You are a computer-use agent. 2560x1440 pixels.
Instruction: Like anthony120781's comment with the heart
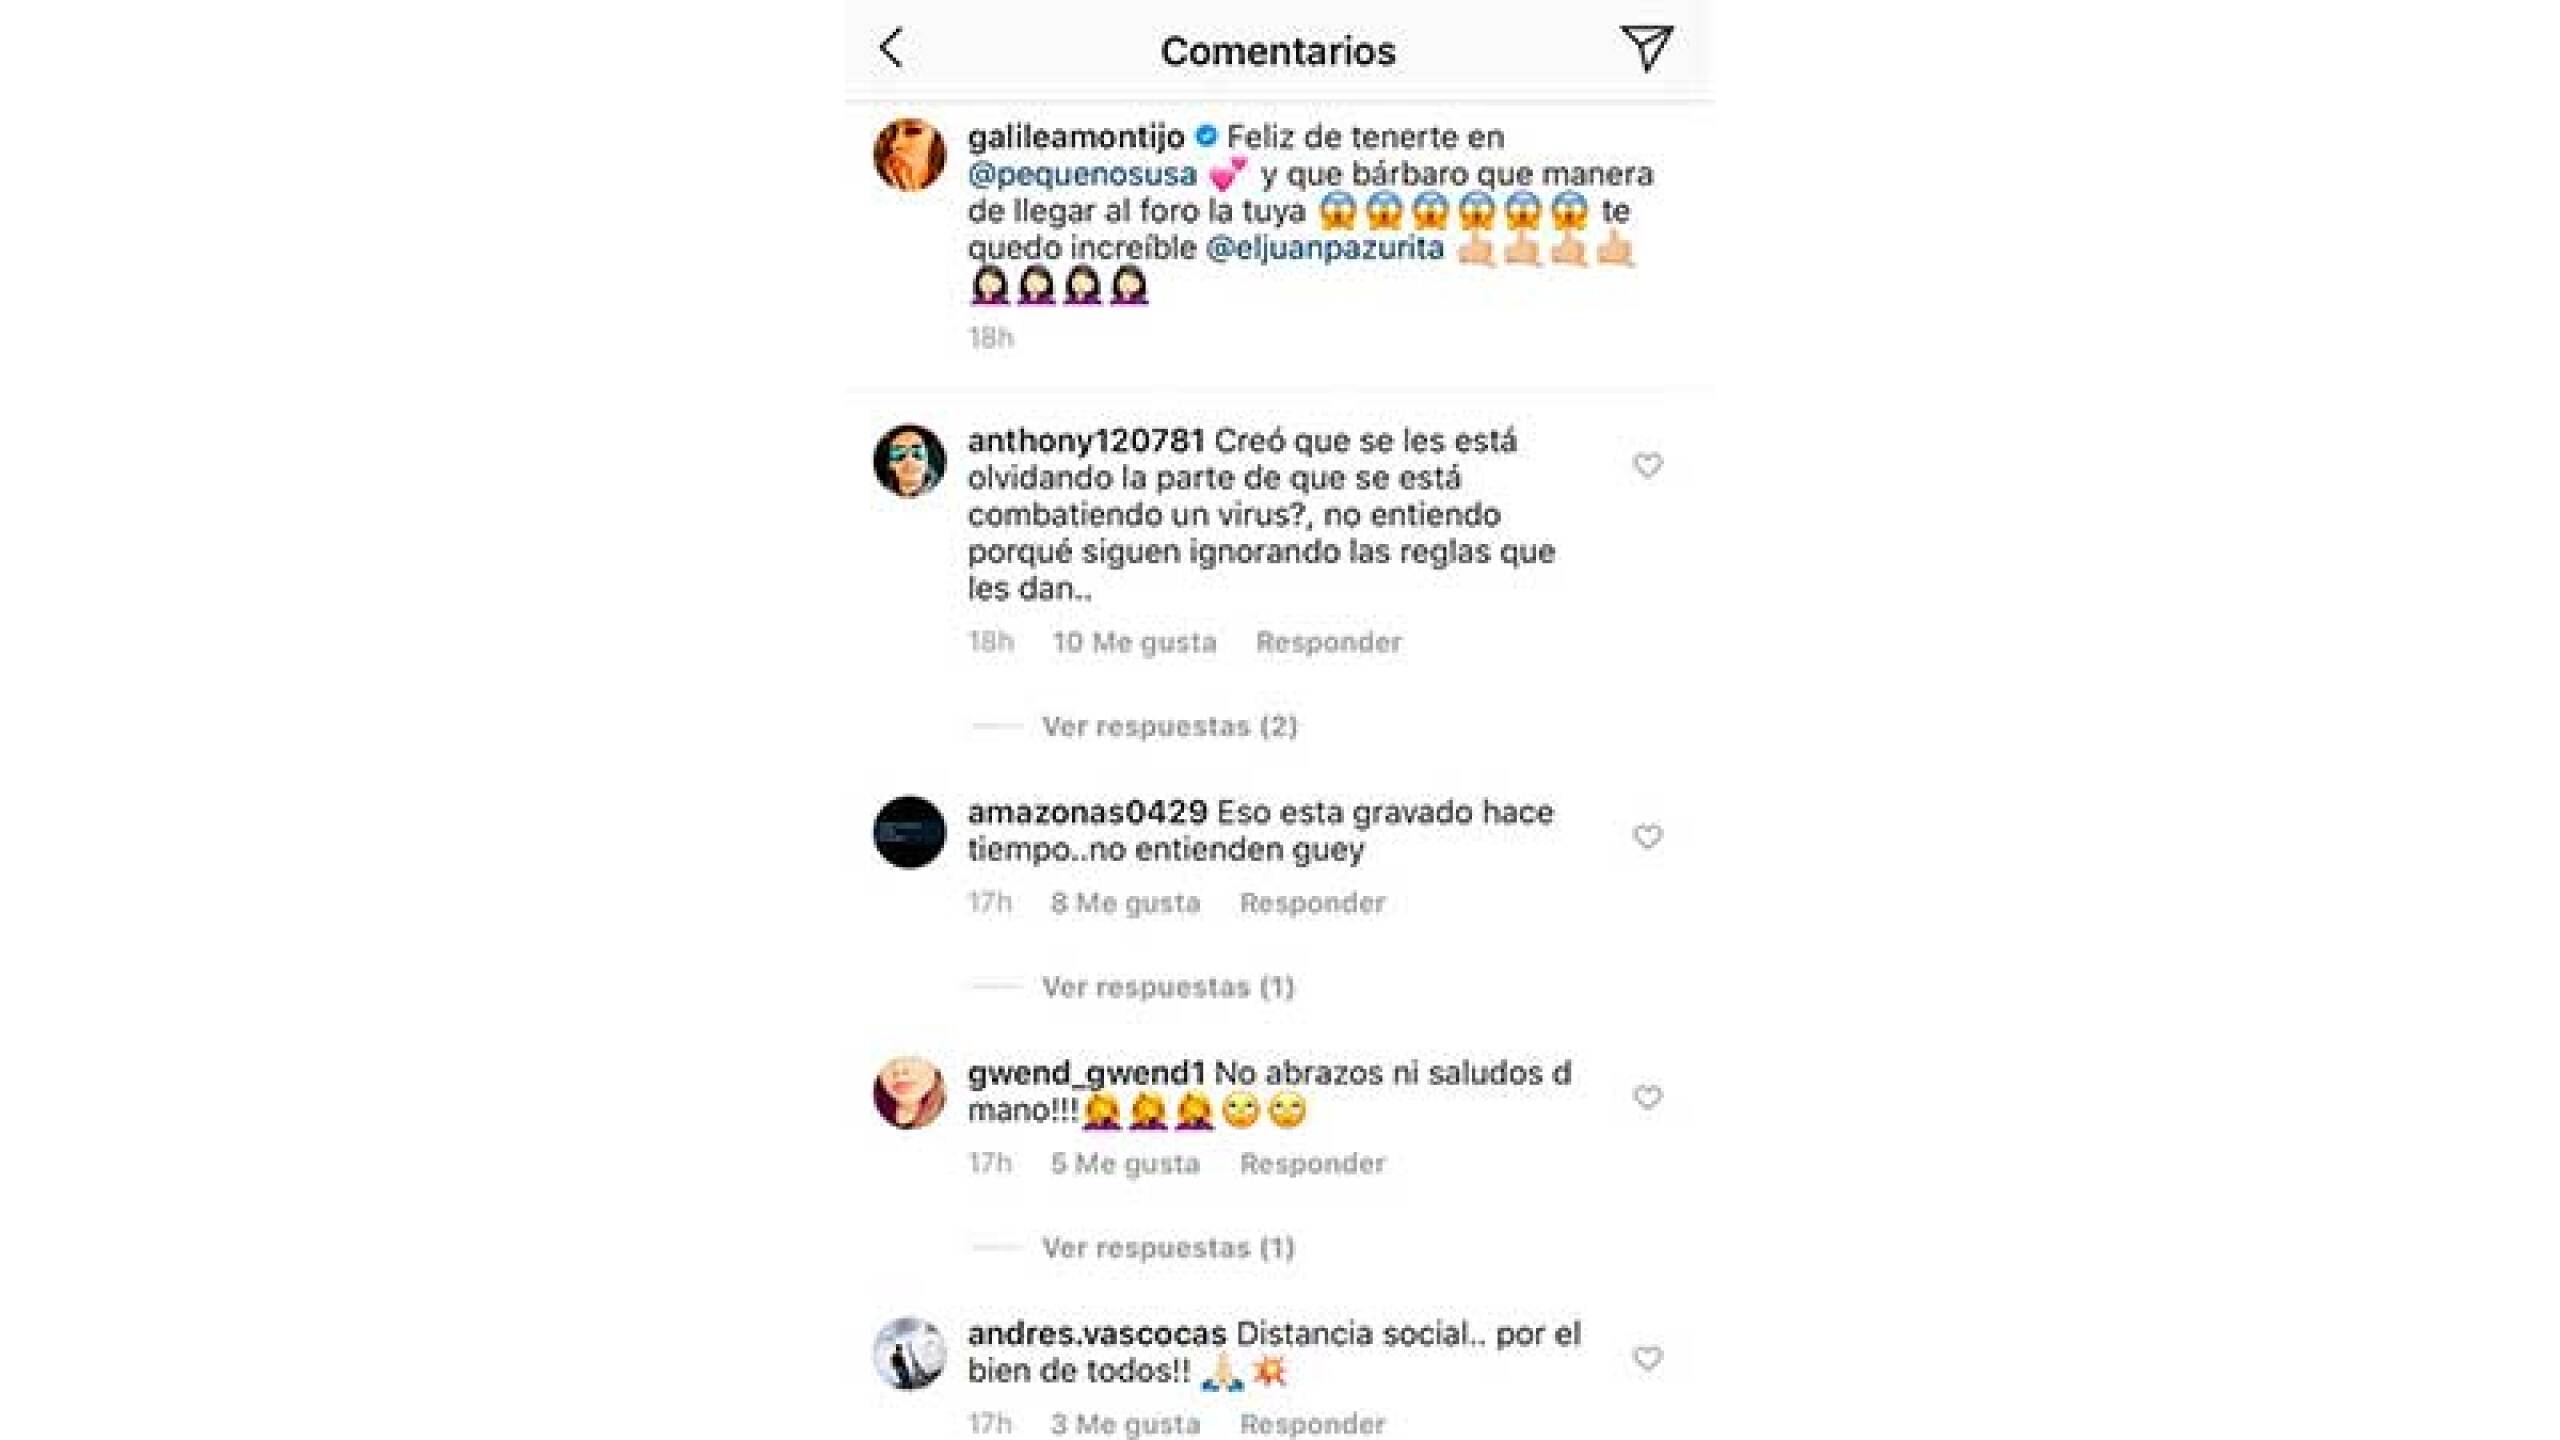(x=1647, y=465)
